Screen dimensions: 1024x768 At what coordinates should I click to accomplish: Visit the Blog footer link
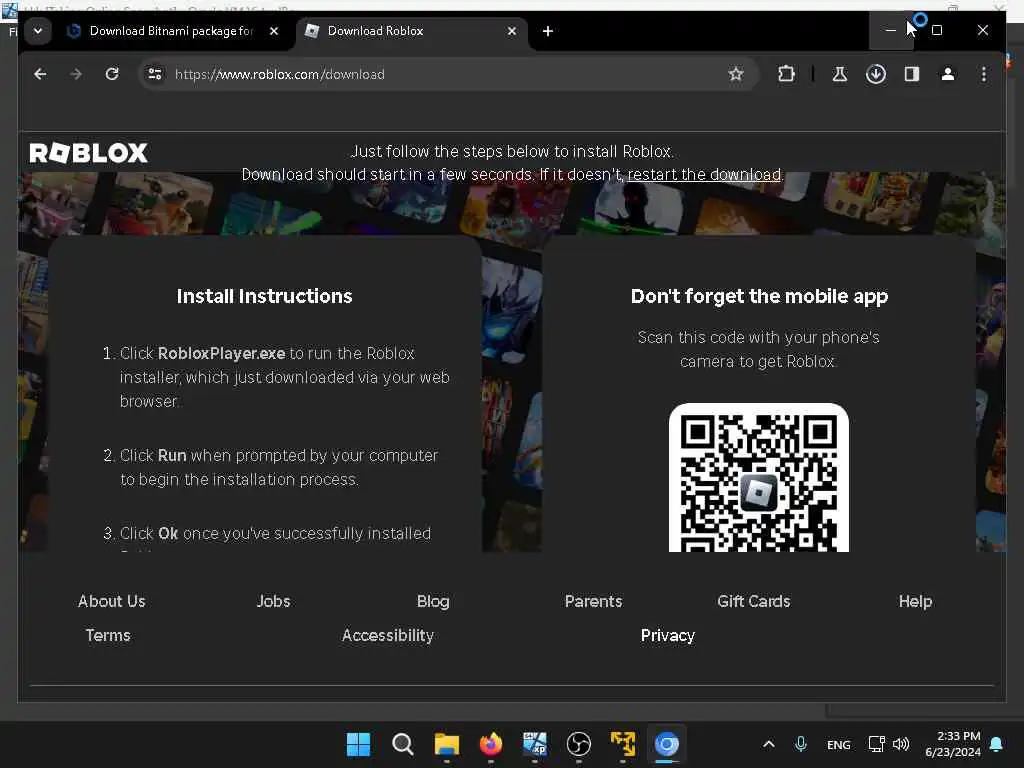[433, 601]
